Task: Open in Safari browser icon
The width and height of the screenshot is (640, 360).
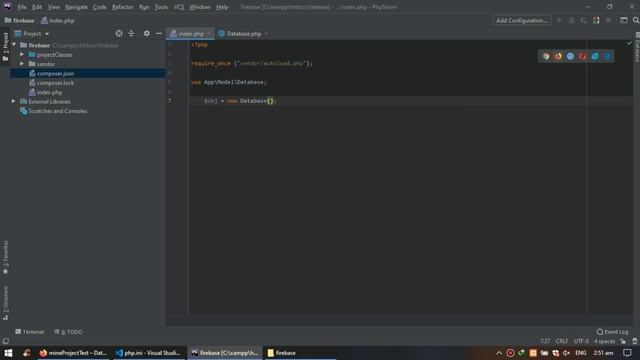Action: 570,56
